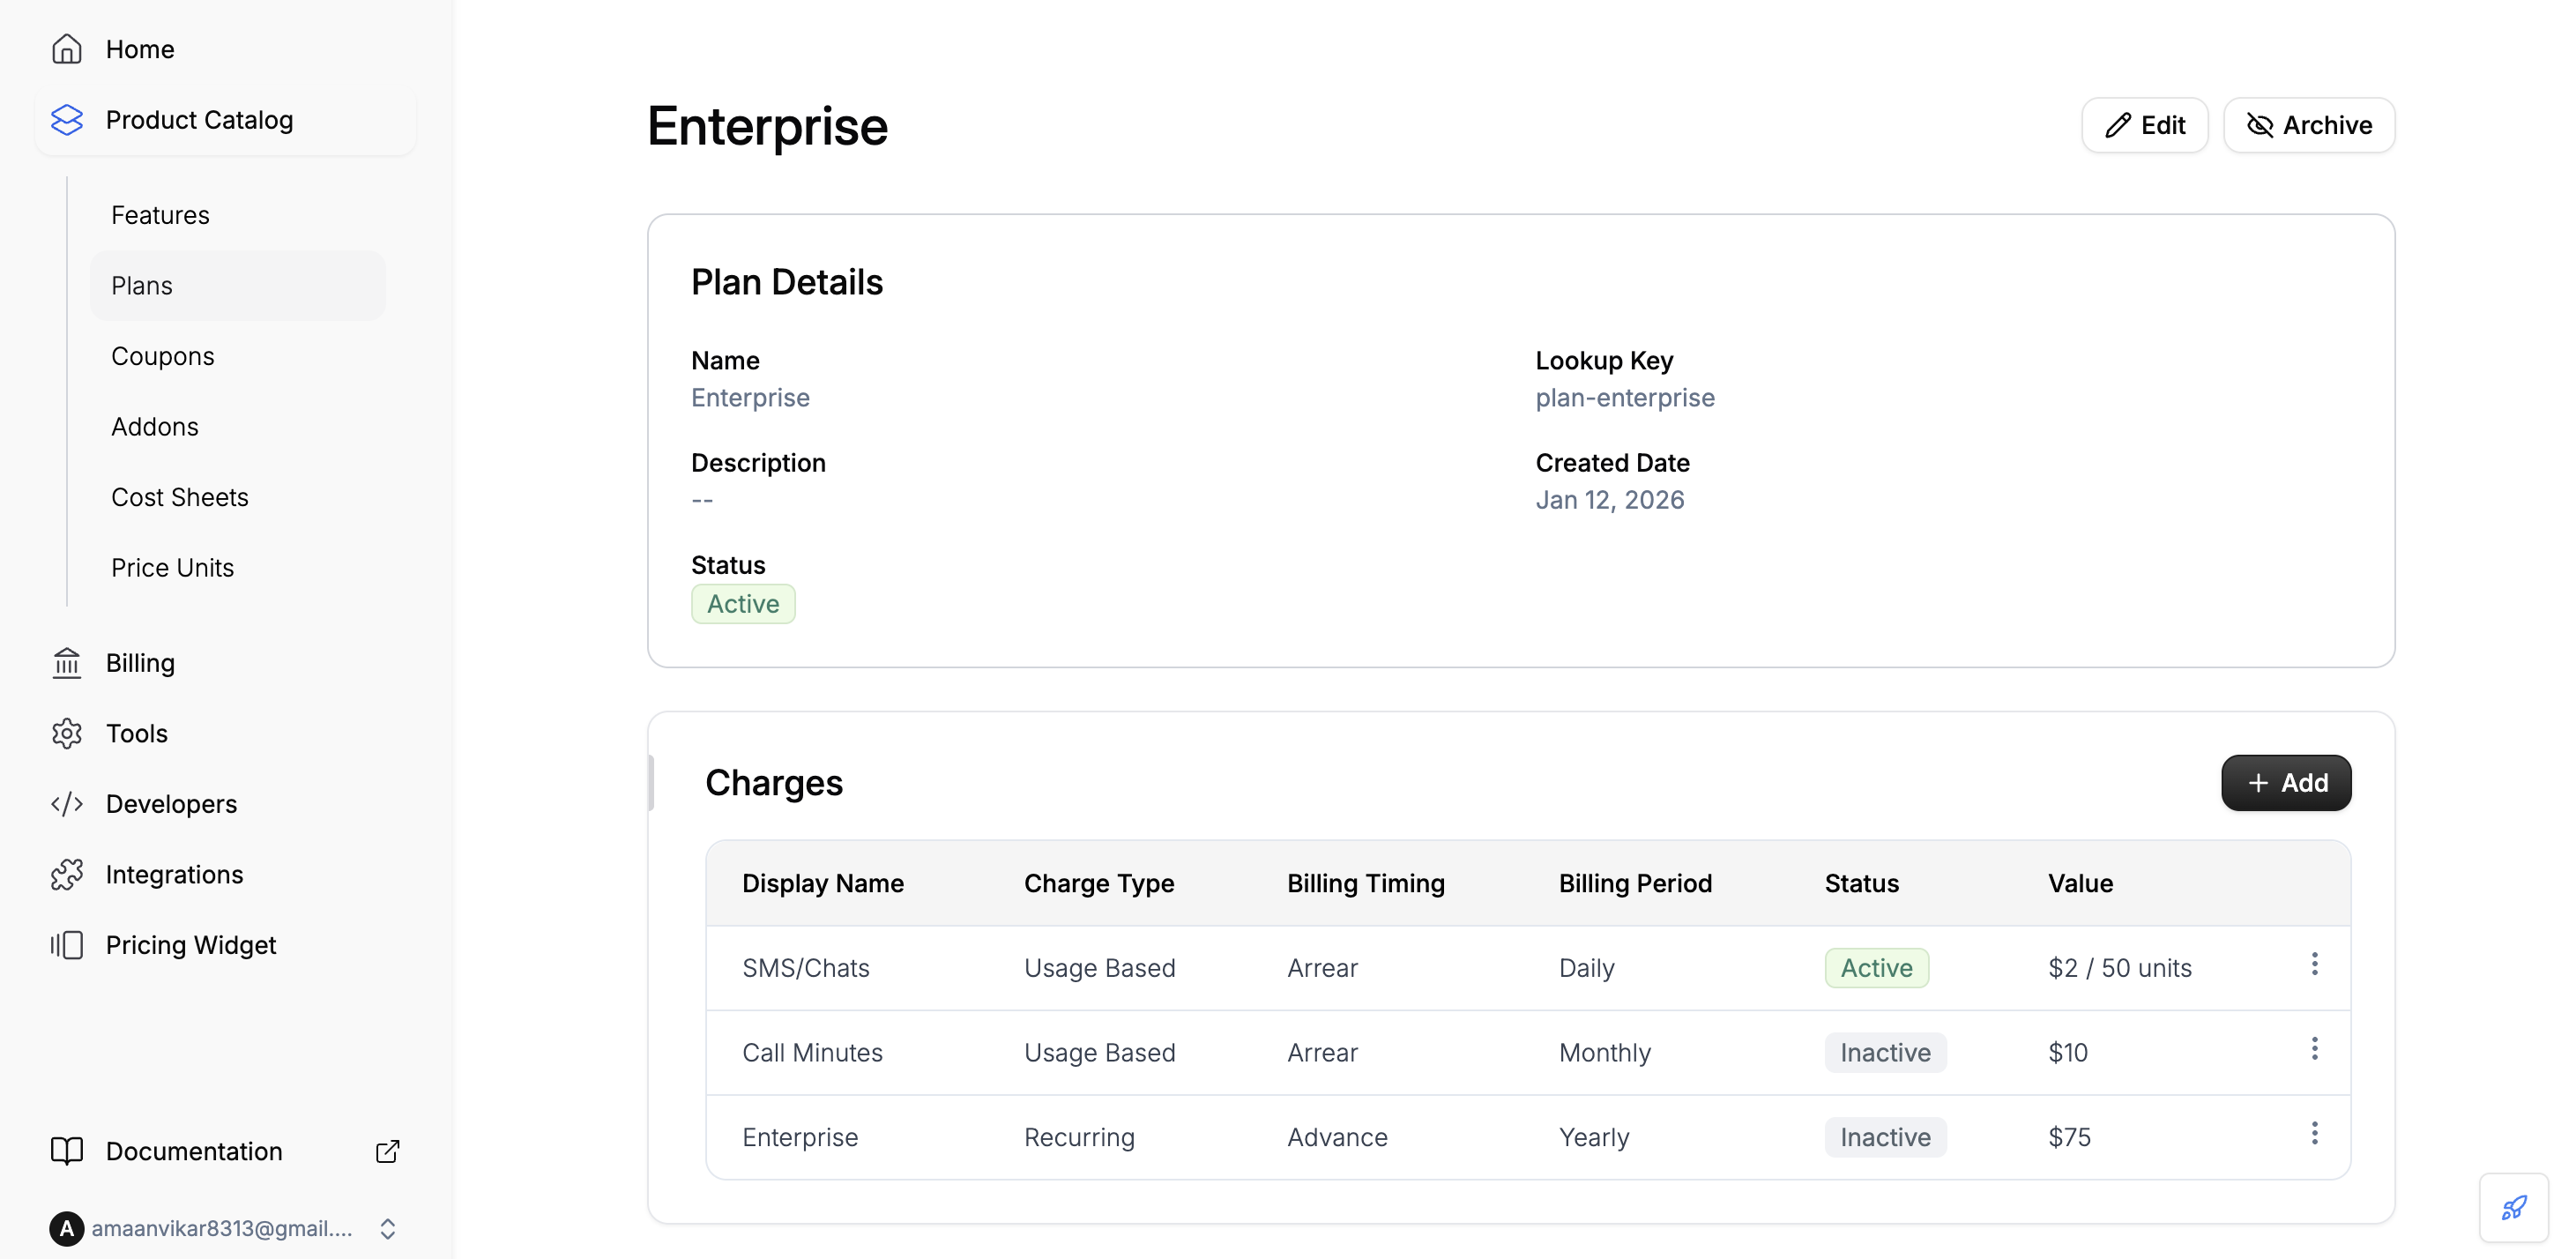This screenshot has height=1259, width=2576.
Task: Open the Pricing Widget panel
Action: (190, 944)
